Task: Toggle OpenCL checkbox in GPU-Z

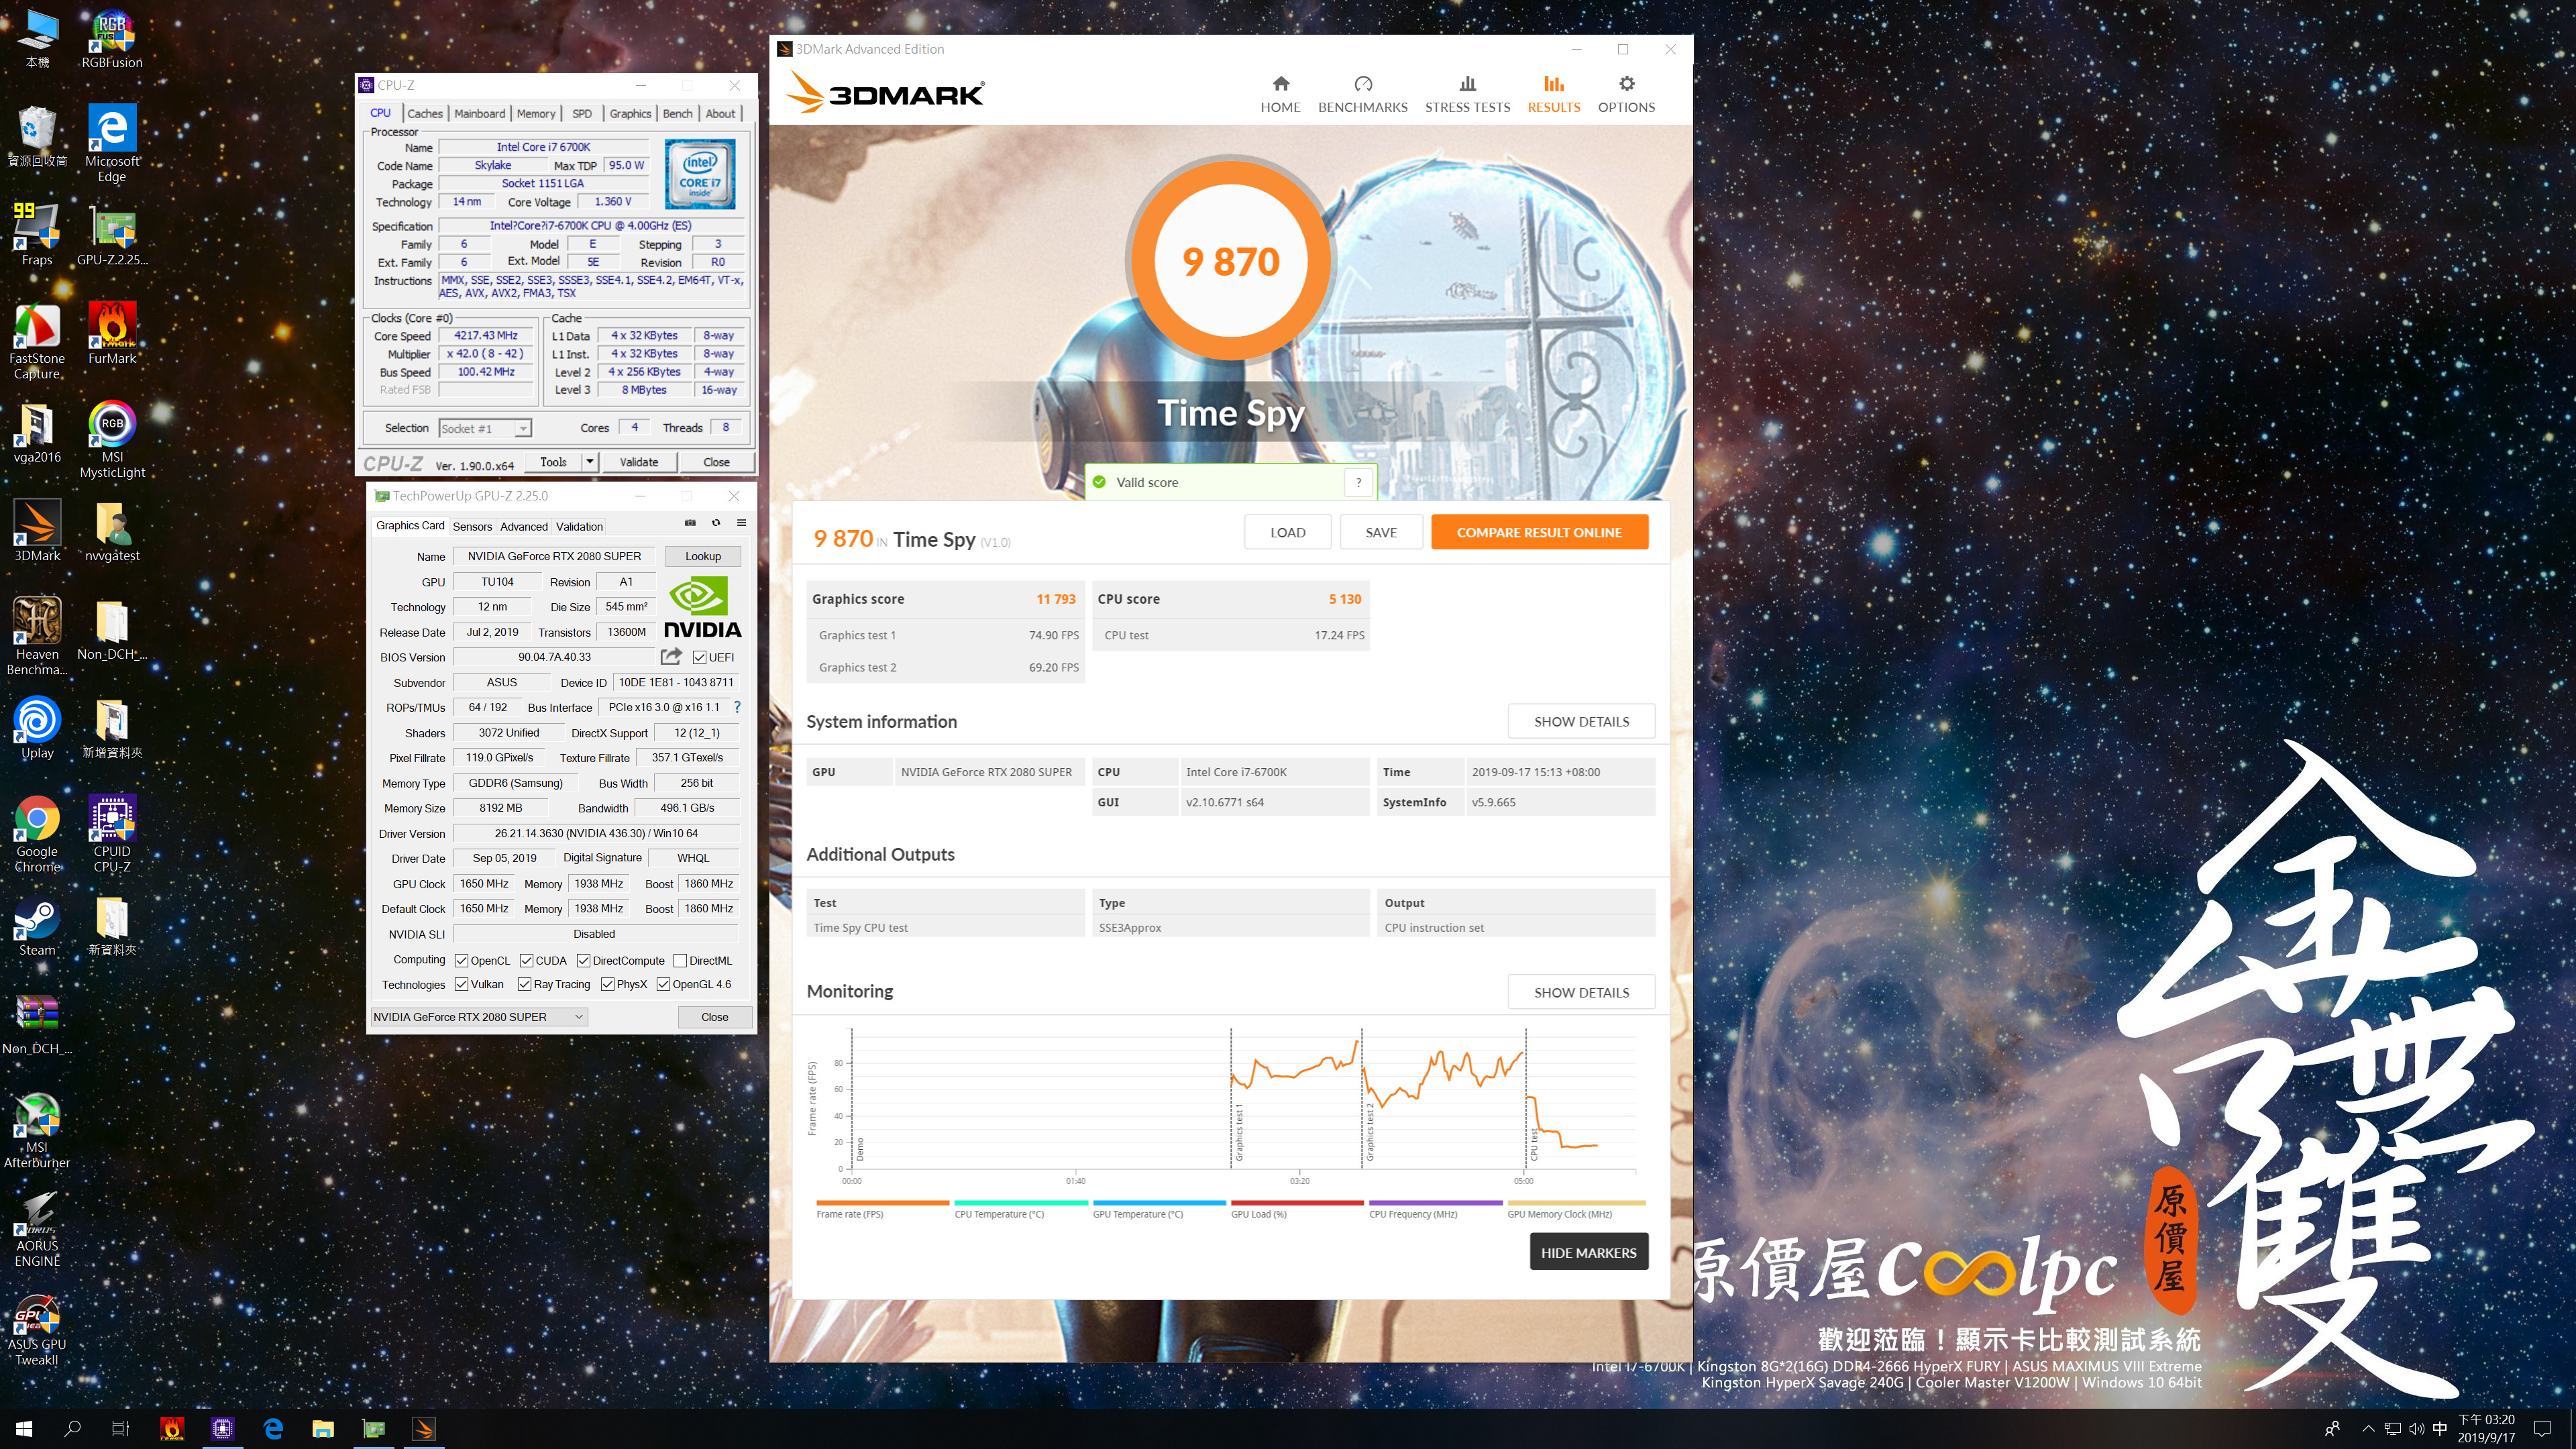Action: pyautogui.click(x=461, y=961)
